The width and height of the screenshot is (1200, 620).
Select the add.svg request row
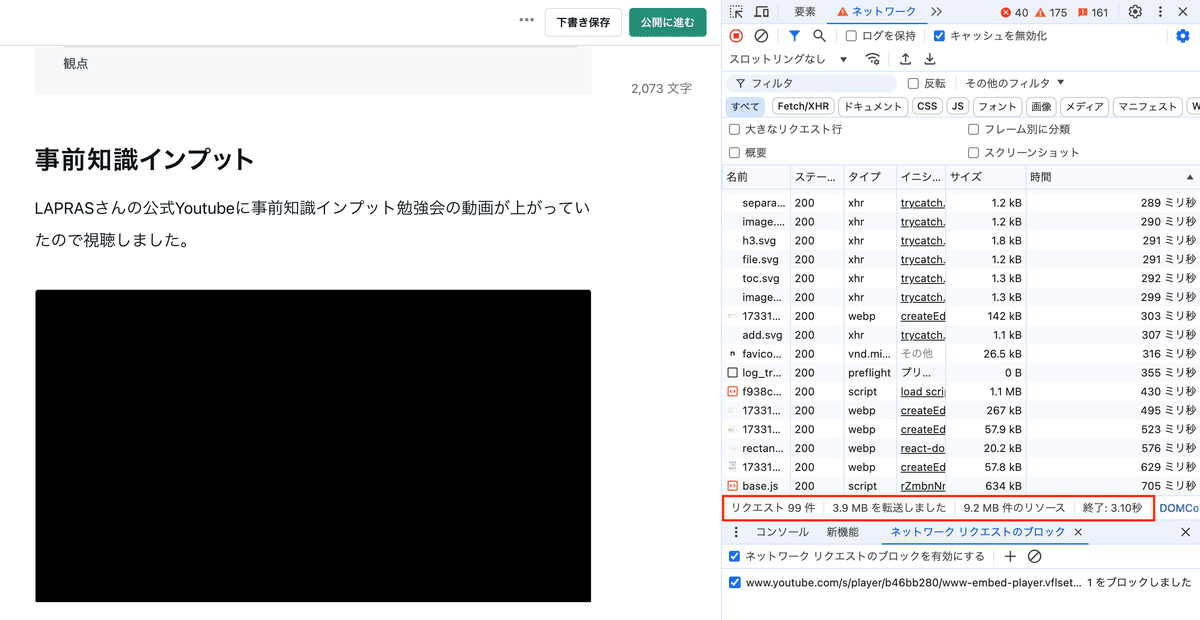(x=960, y=335)
